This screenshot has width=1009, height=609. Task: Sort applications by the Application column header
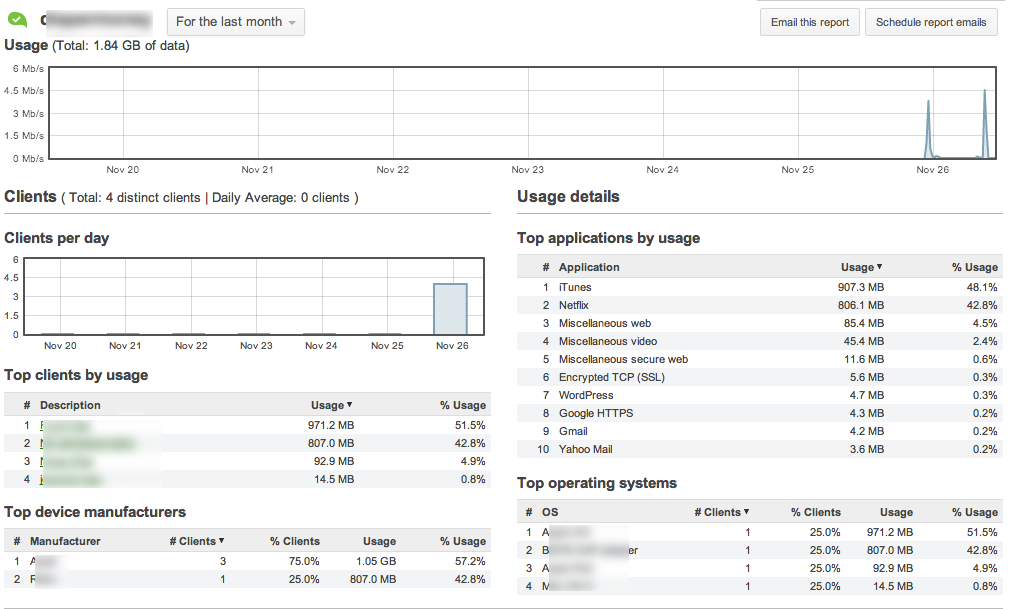pos(589,267)
